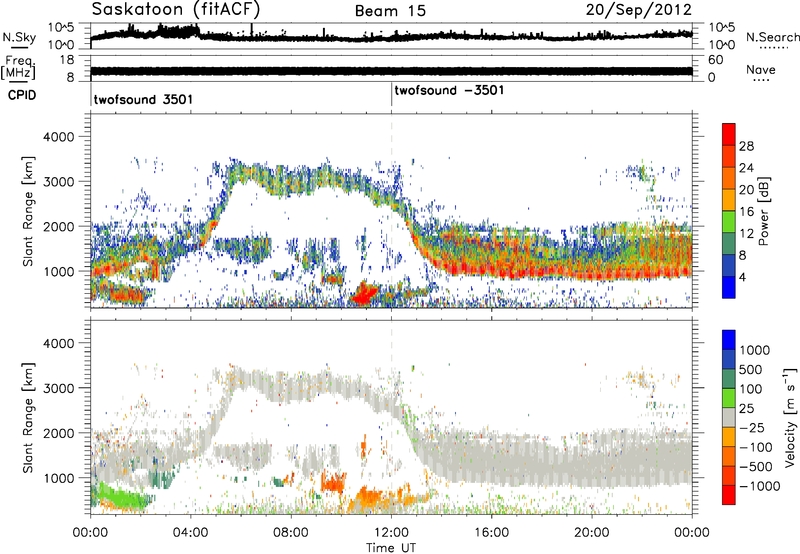Click the '08:00' time axis tick label
Image resolution: width=800 pixels, height=554 pixels.
tap(291, 533)
